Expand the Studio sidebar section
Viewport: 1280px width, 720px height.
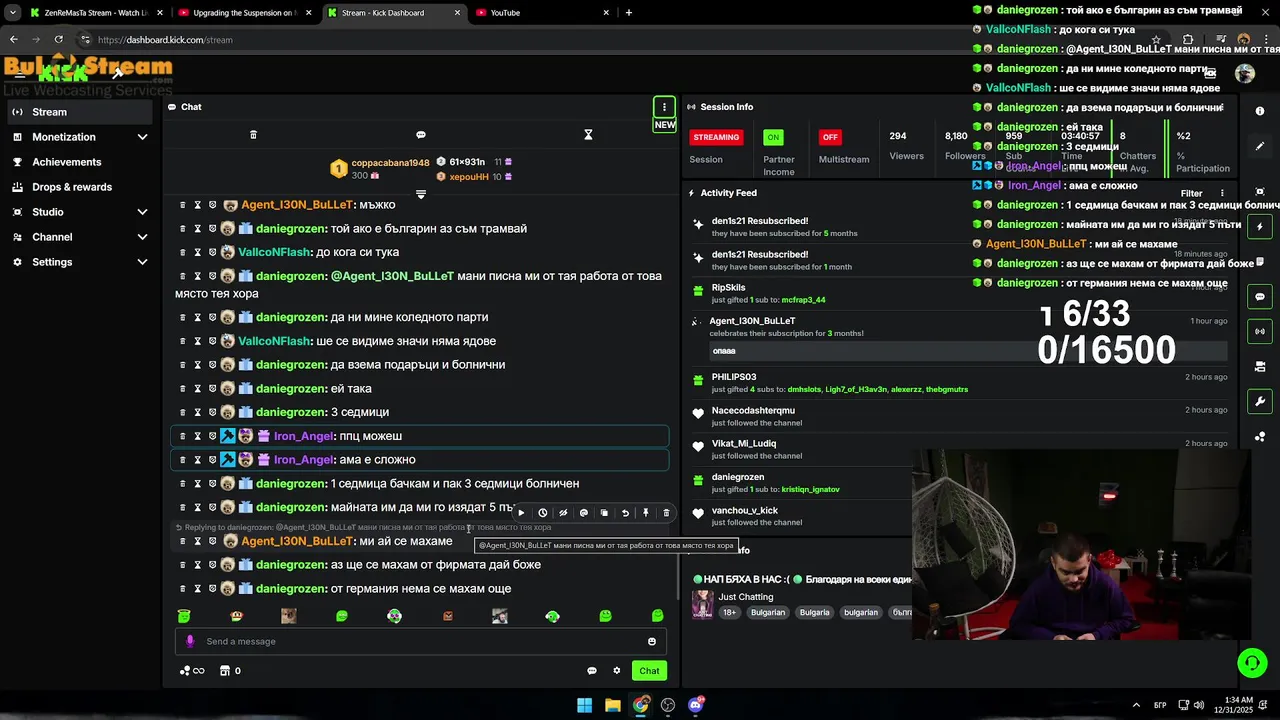pyautogui.click(x=81, y=212)
